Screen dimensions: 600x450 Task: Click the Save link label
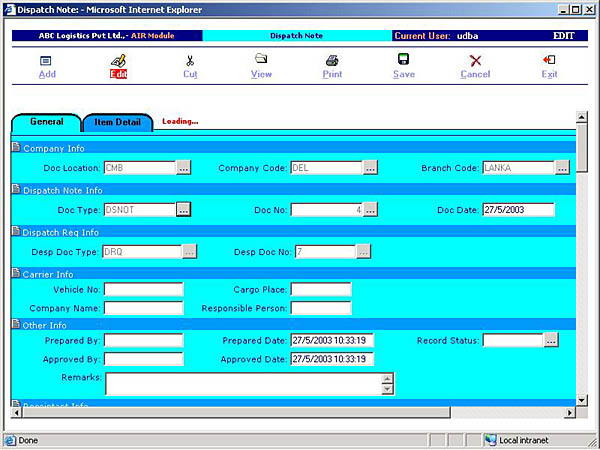(x=404, y=74)
